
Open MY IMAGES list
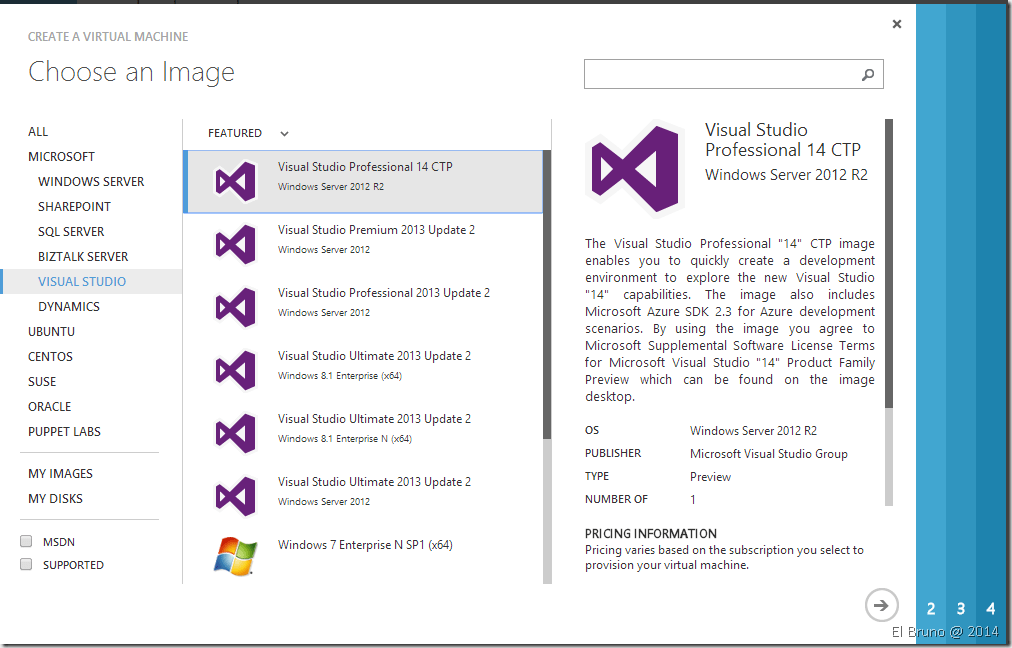60,474
